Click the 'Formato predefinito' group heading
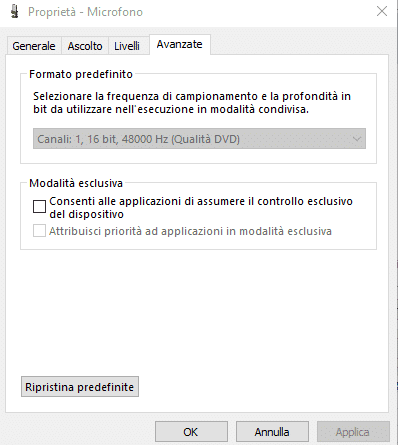 81,74
